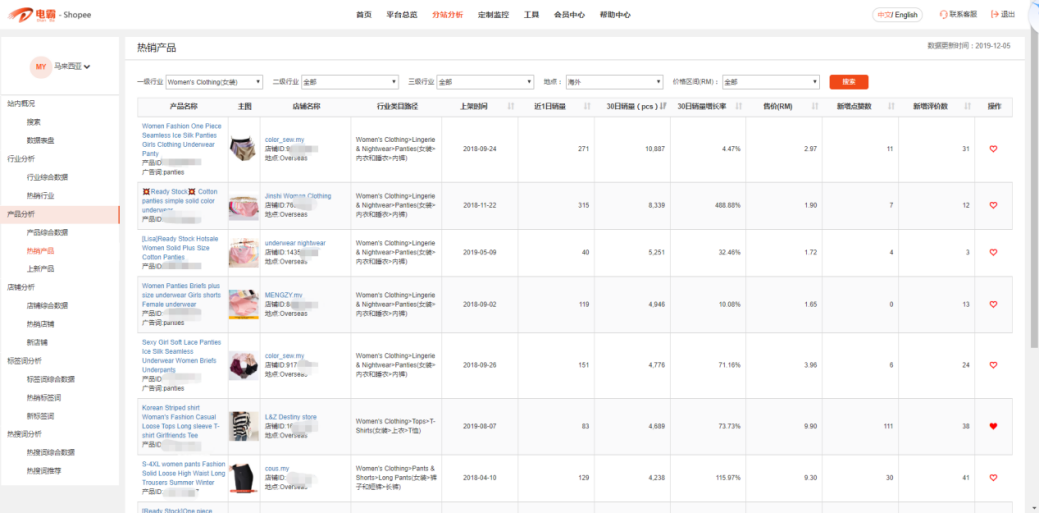Expand 马来西亚 site selector chevron

tap(88, 67)
